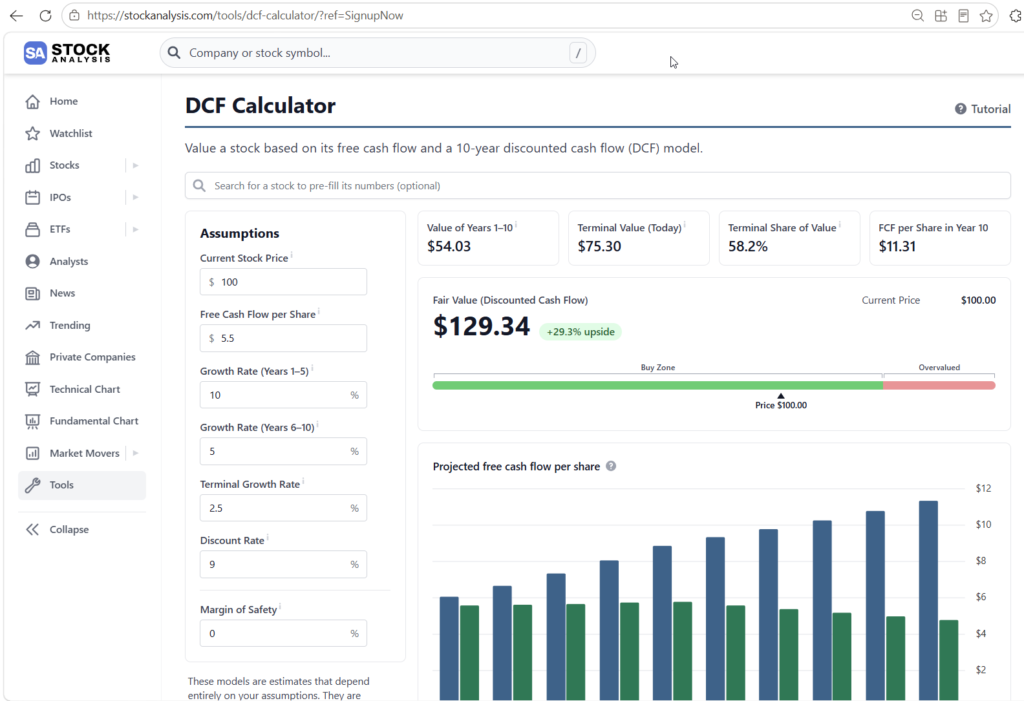
Task: Click the $129.34 fair value figure
Action: pos(481,326)
